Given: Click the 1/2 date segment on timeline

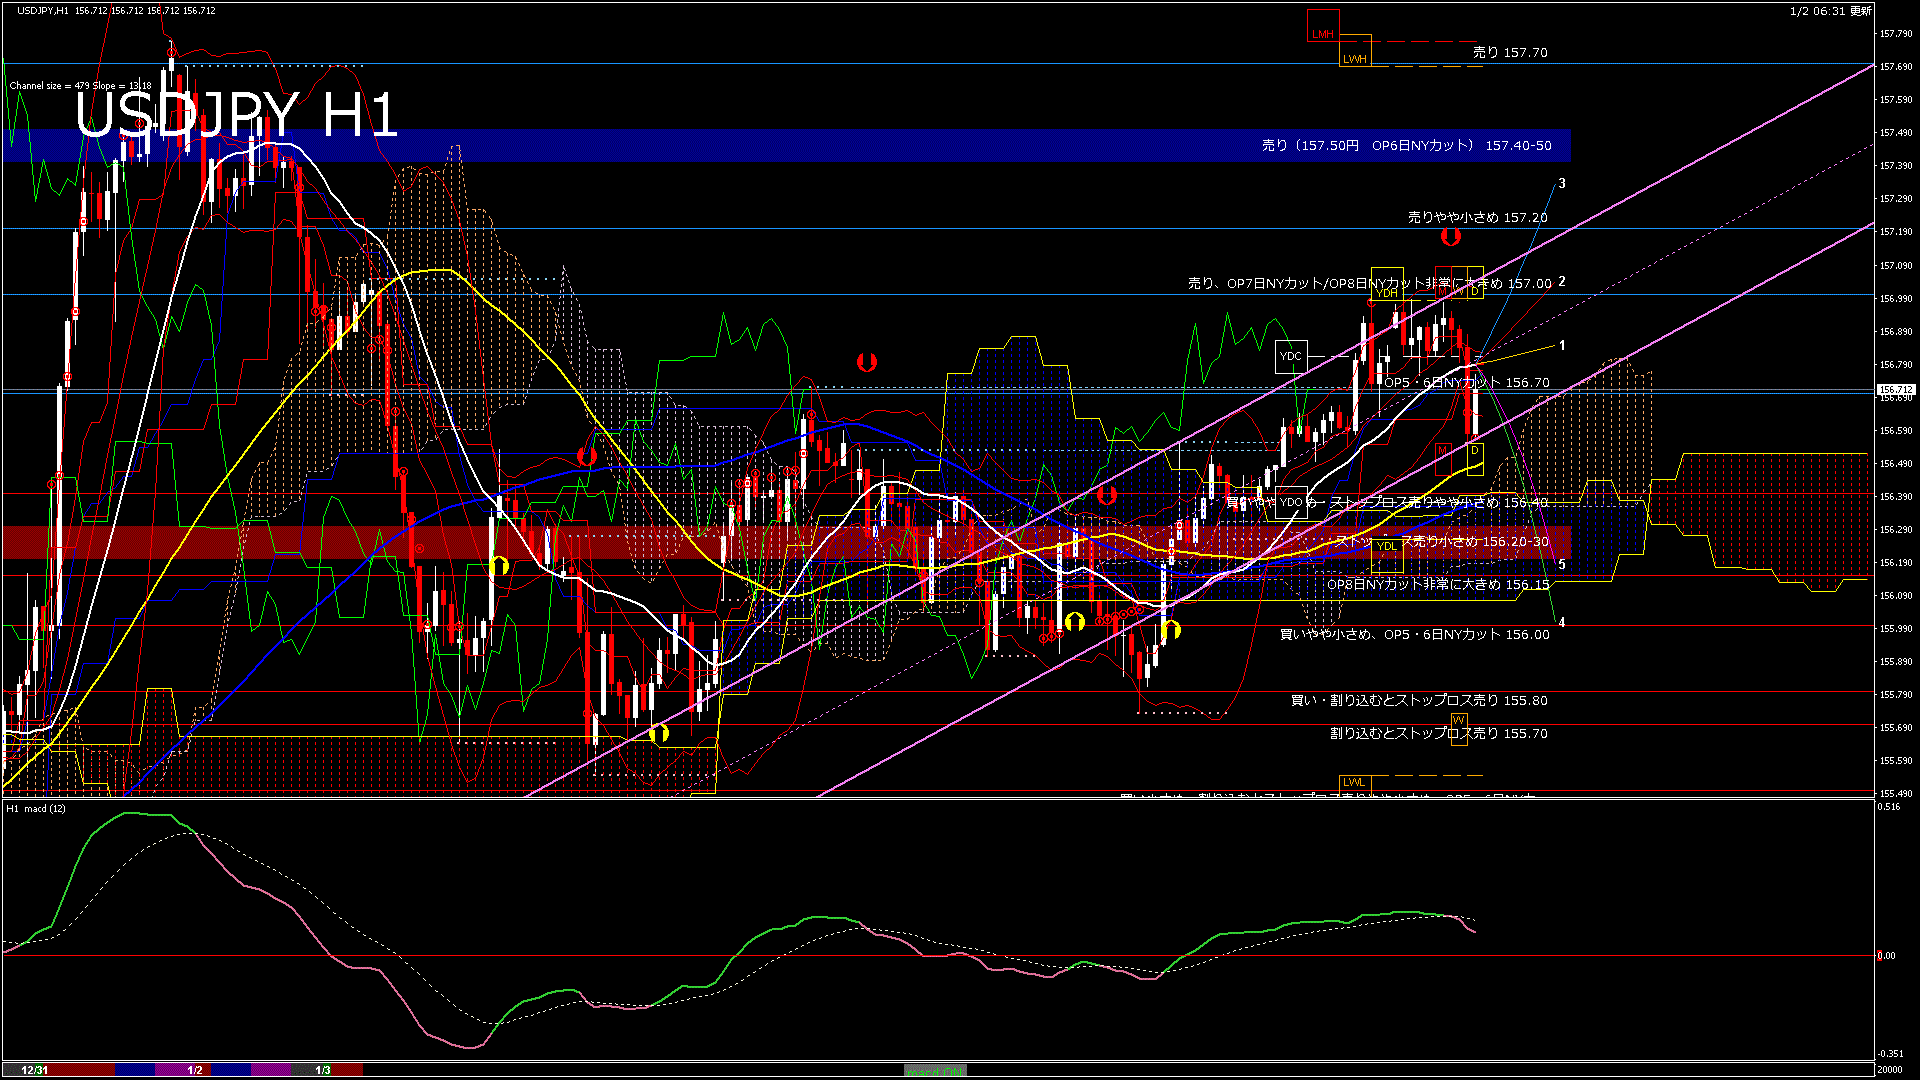Looking at the screenshot, I should pyautogui.click(x=195, y=1070).
